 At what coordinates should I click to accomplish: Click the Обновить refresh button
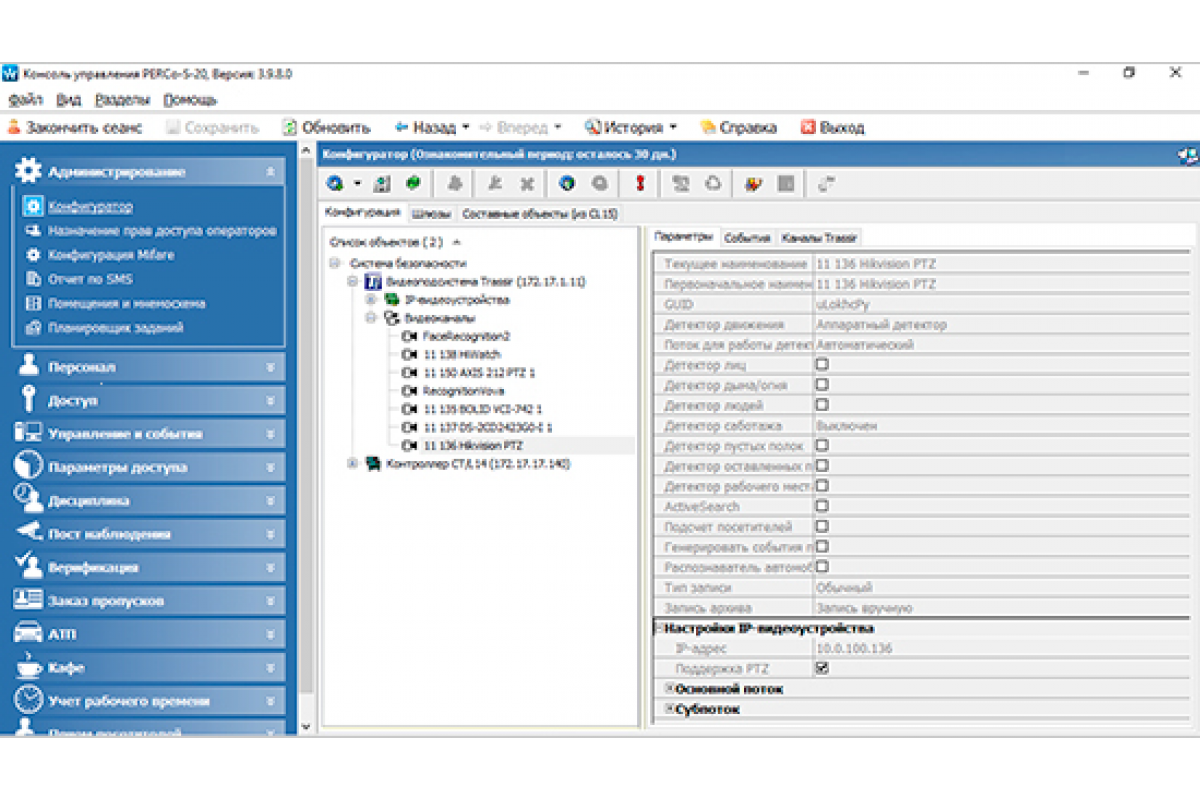point(326,128)
